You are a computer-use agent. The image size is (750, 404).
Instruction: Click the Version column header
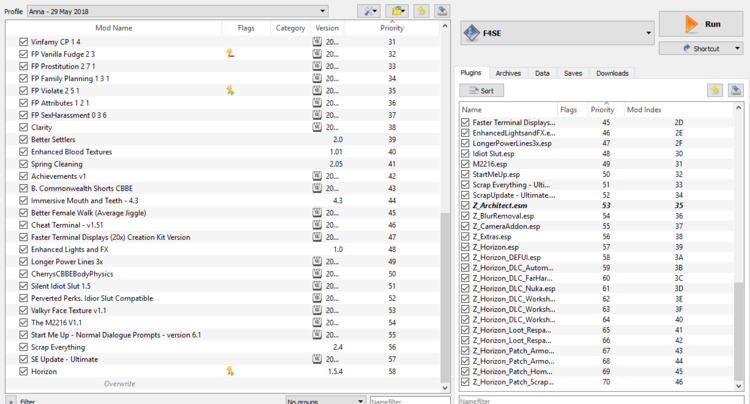click(327, 28)
